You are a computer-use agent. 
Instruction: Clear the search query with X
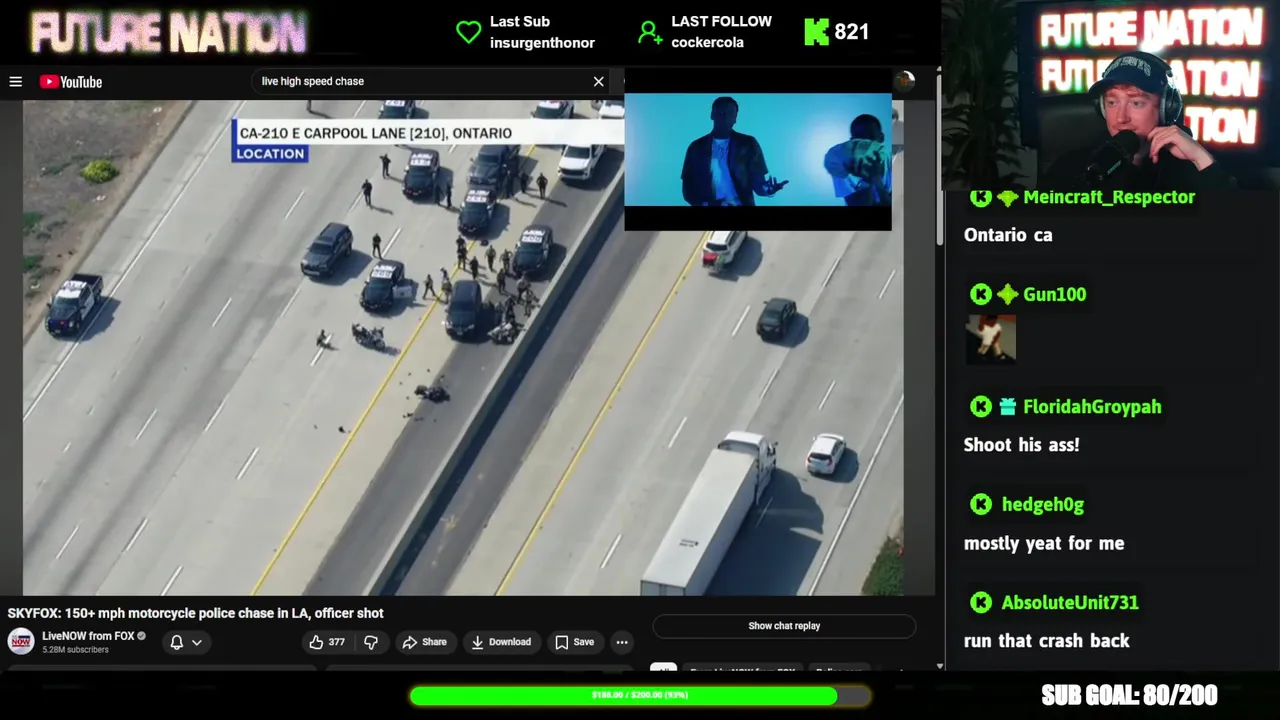click(x=598, y=82)
